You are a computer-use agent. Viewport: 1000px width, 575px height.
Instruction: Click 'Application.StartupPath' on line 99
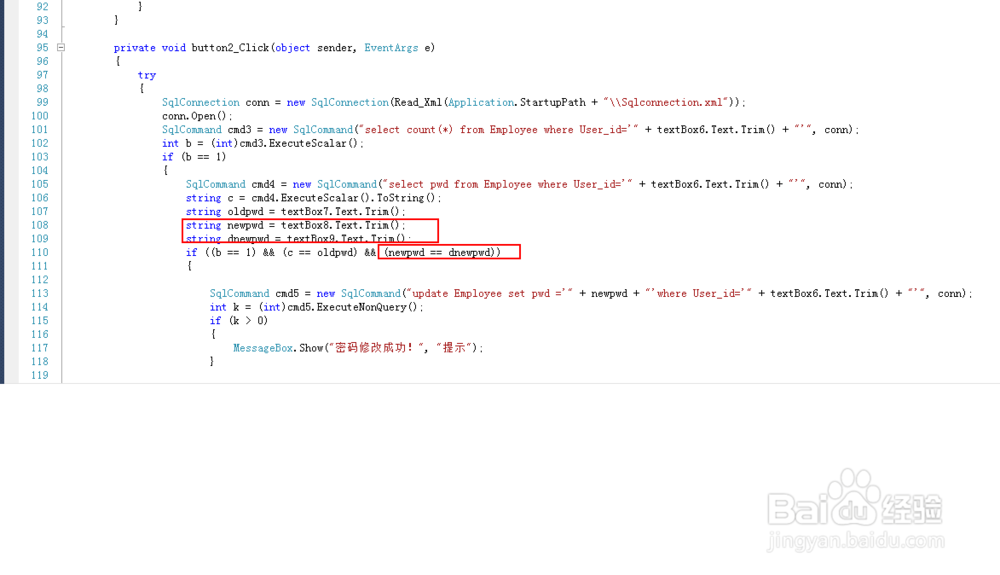[517, 103]
